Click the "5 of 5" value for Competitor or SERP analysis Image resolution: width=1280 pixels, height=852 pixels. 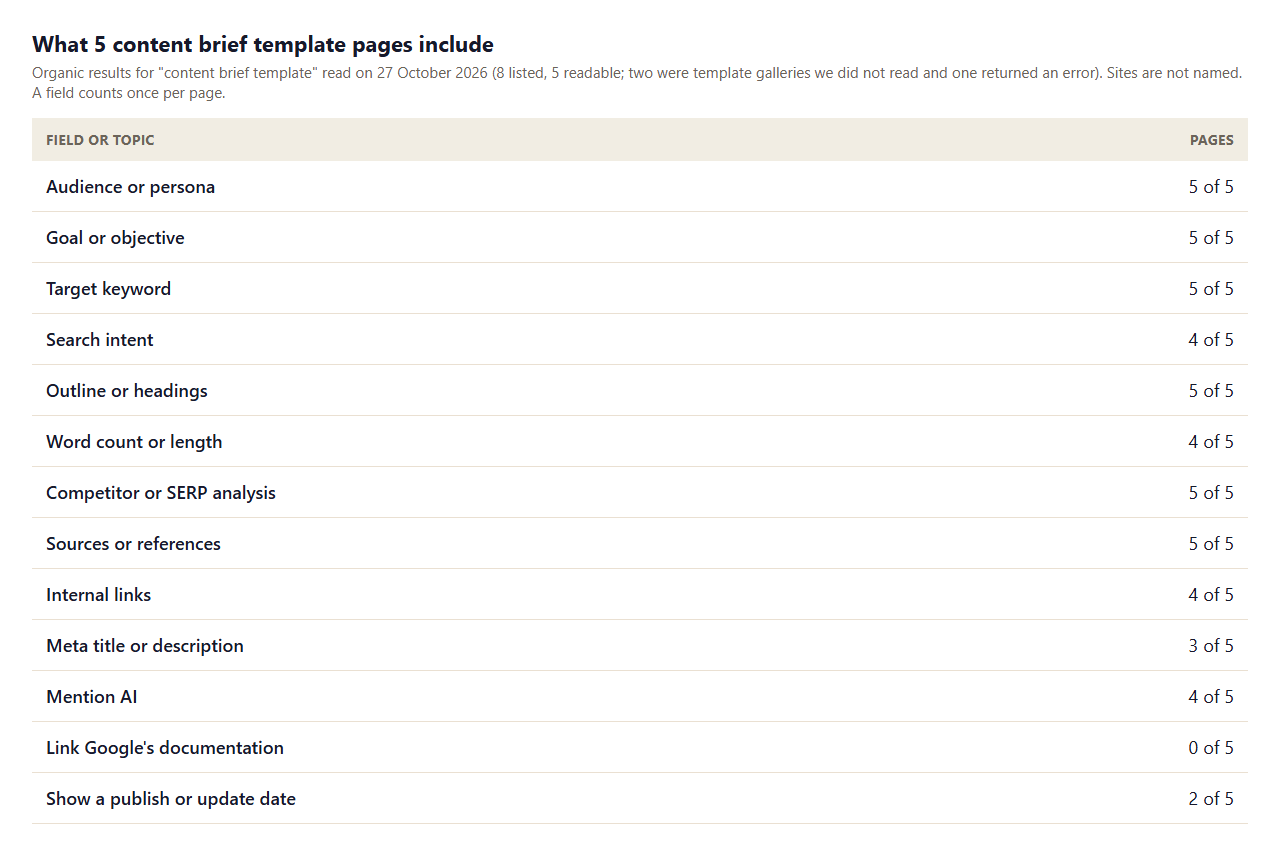(x=1211, y=493)
